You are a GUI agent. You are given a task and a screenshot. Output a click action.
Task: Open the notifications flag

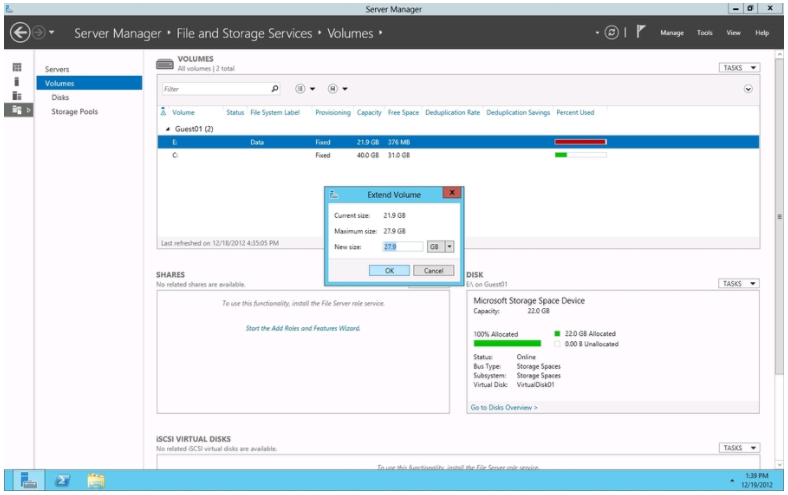point(640,32)
